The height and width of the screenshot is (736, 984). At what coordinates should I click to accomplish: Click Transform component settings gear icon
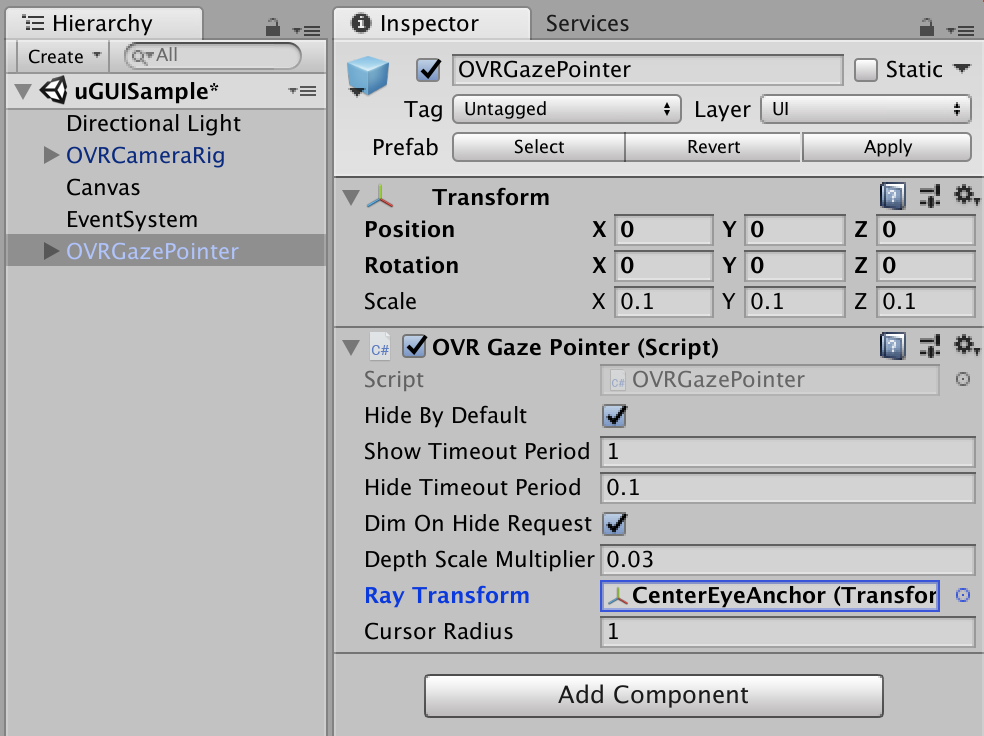(965, 196)
